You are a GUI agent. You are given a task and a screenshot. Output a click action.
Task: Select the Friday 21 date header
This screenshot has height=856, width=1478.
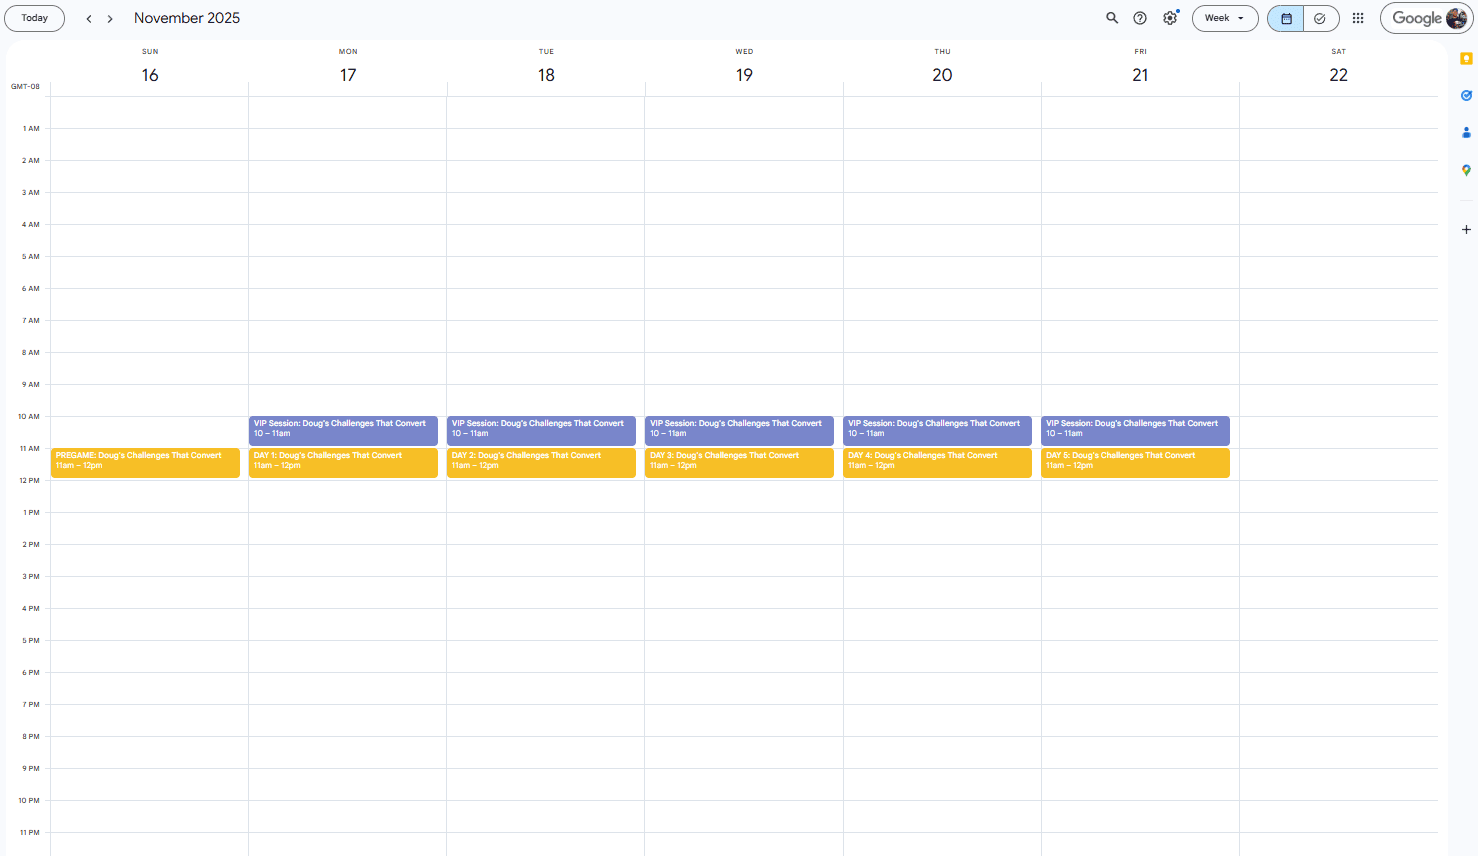click(x=1140, y=75)
